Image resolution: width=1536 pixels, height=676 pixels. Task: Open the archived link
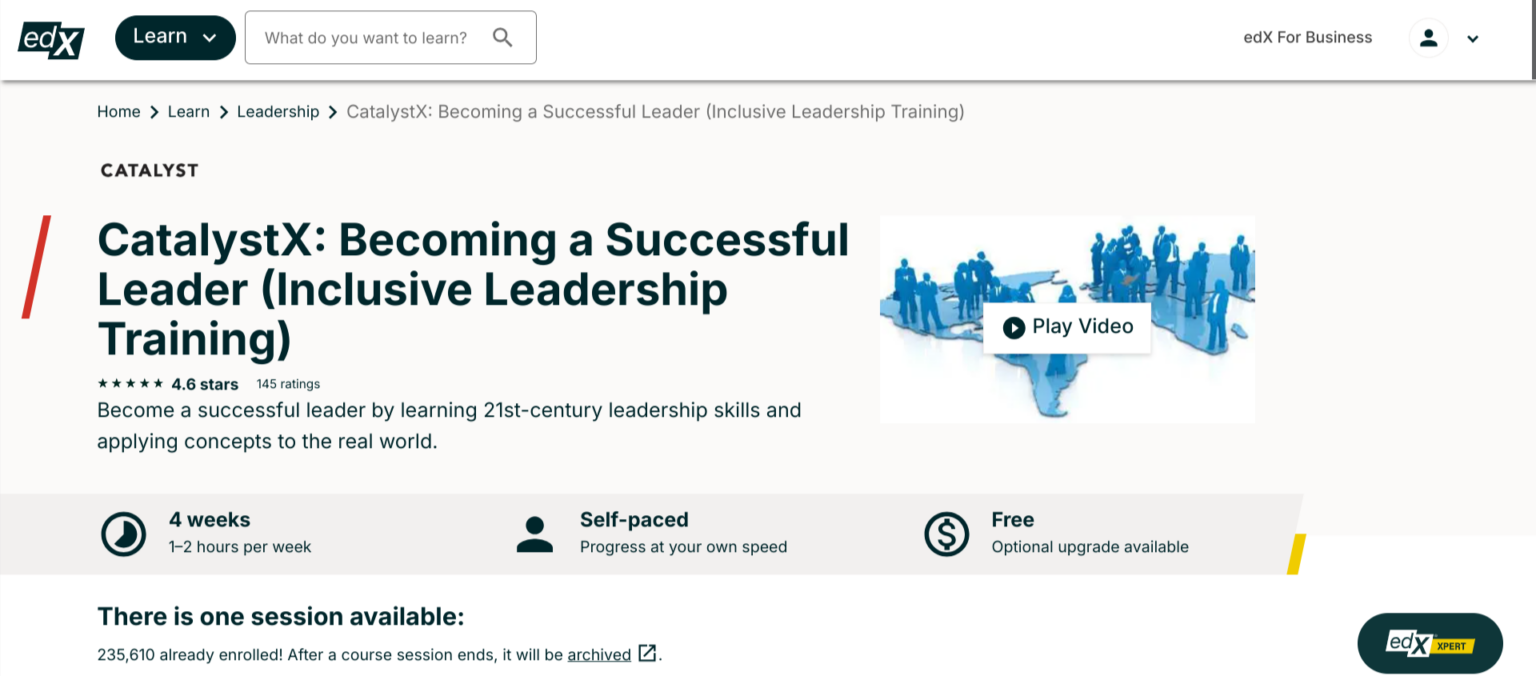(x=598, y=654)
